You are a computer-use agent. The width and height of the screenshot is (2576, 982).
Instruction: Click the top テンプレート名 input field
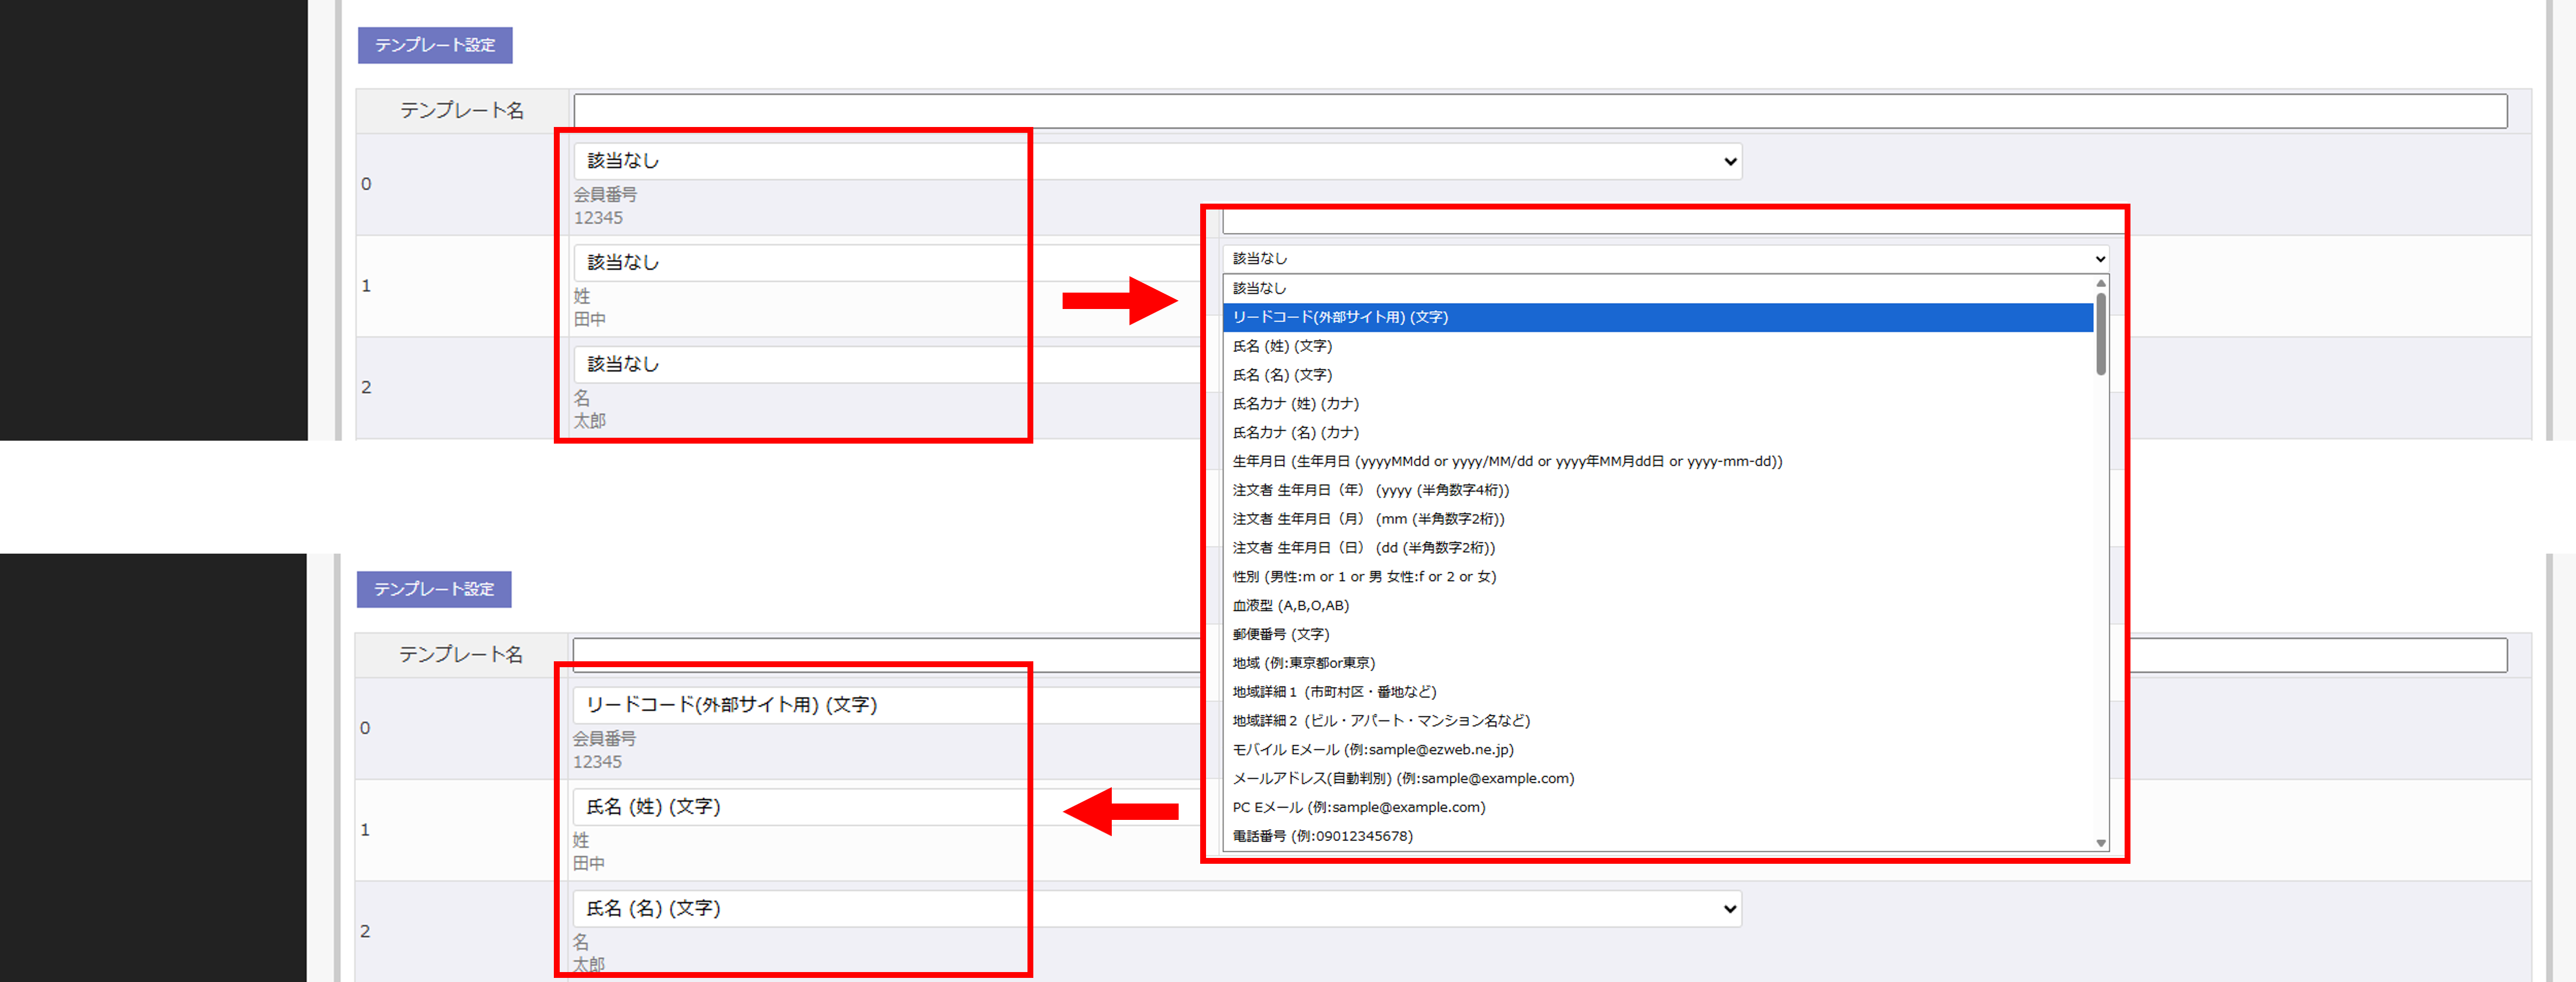1539,111
